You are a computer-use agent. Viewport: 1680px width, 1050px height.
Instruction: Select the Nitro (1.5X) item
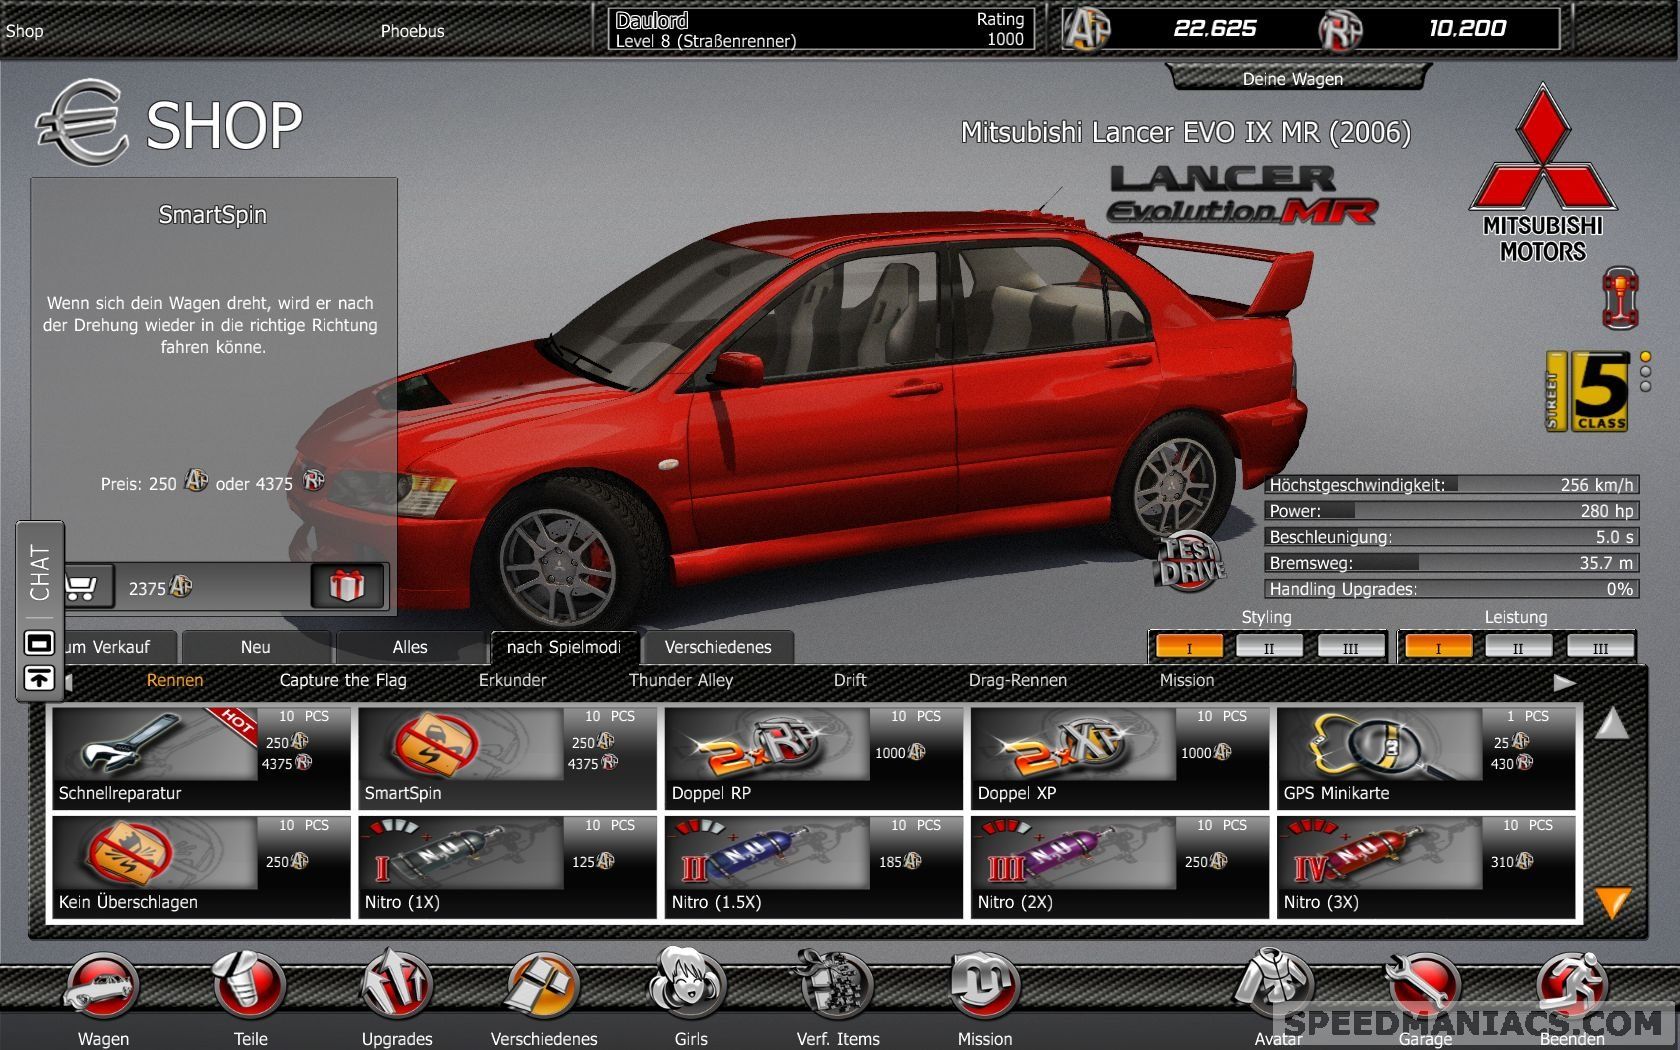[813, 867]
